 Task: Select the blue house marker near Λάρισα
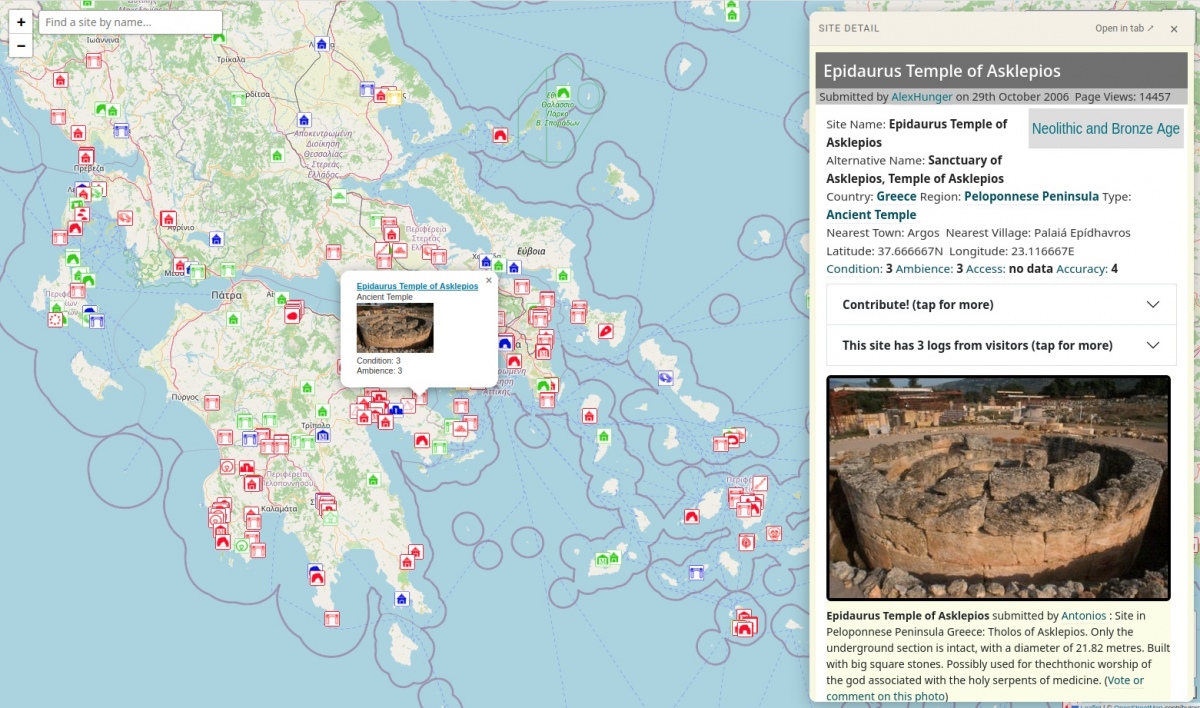click(321, 44)
